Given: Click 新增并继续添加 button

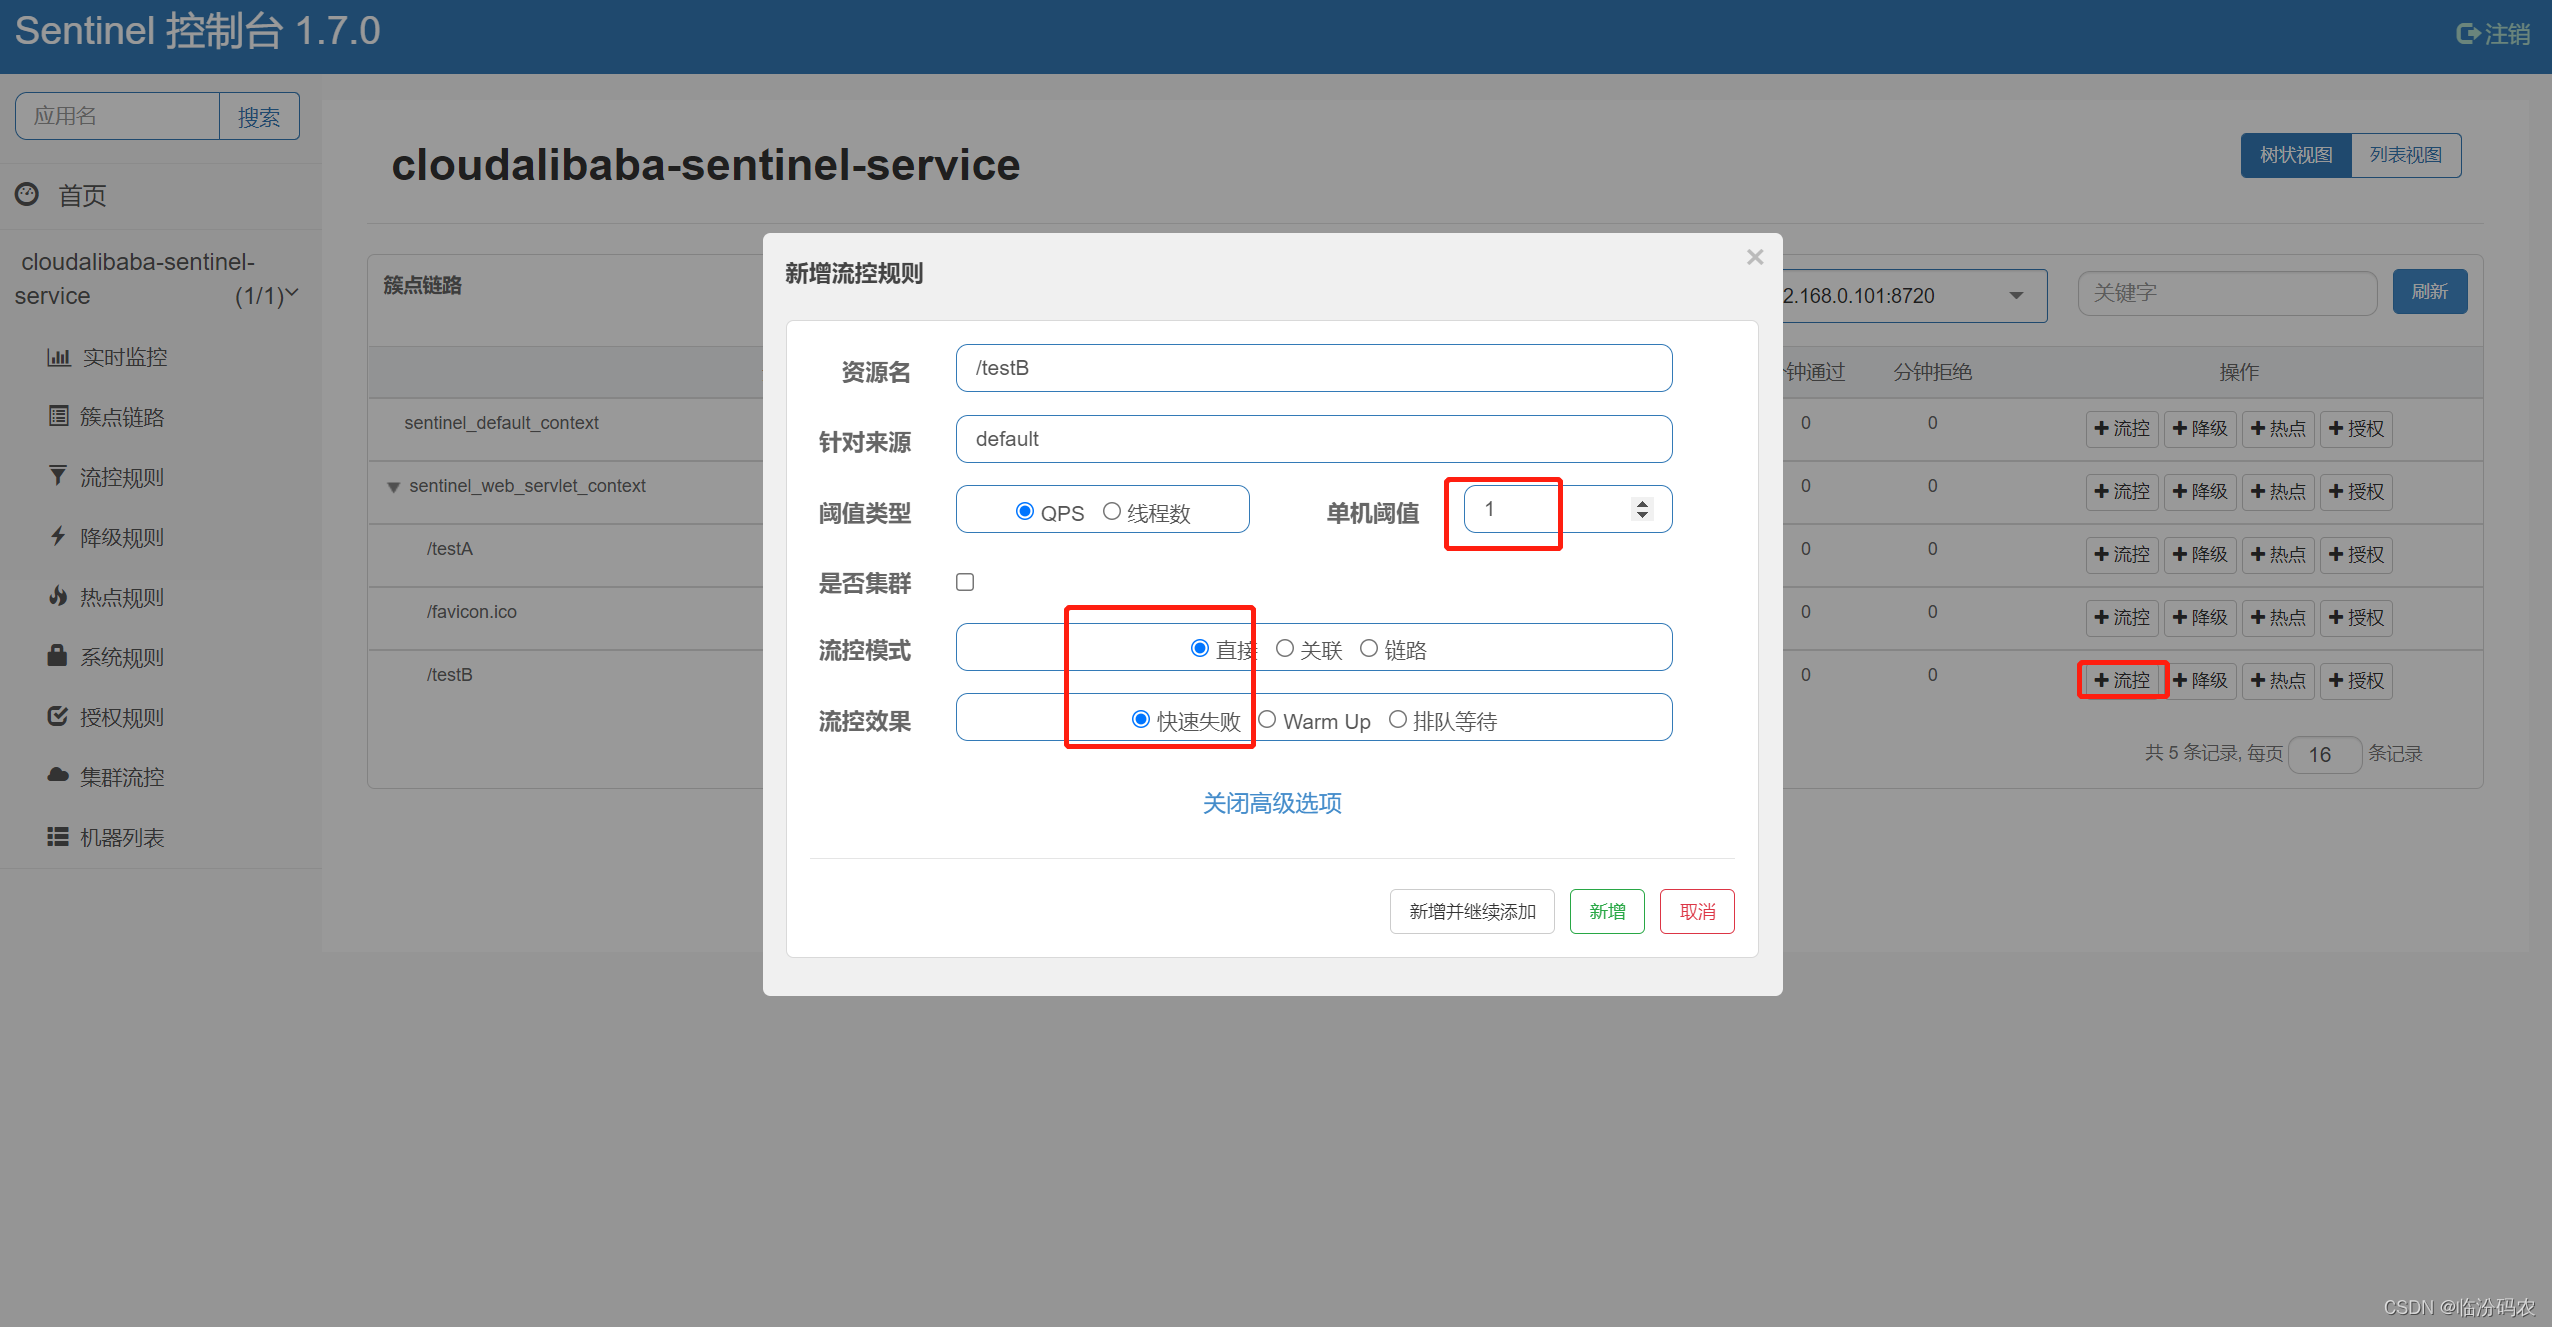Looking at the screenshot, I should click(1472, 911).
